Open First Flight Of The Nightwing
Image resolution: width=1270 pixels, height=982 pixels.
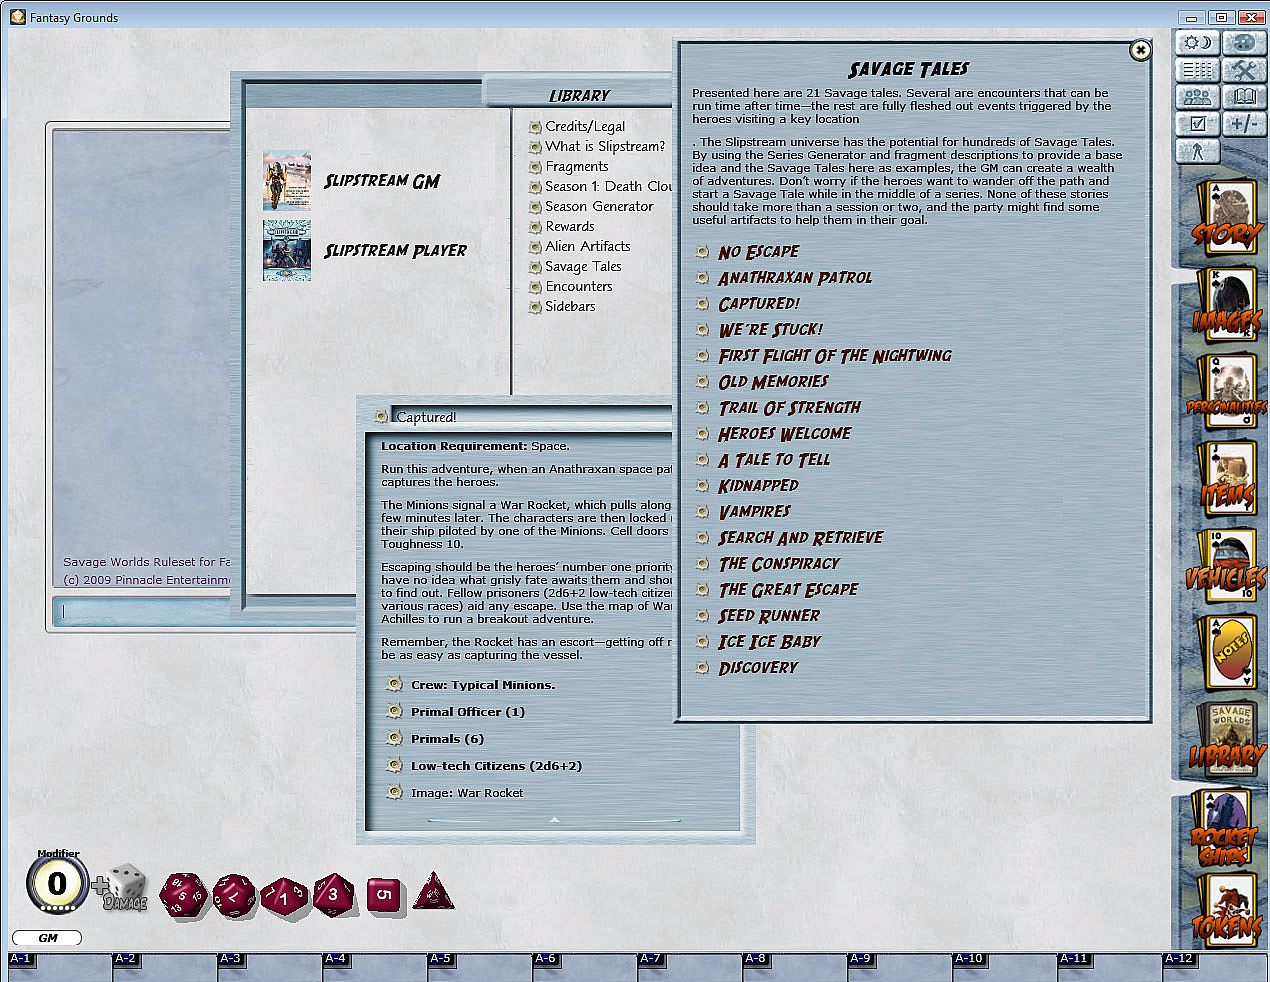pos(835,355)
